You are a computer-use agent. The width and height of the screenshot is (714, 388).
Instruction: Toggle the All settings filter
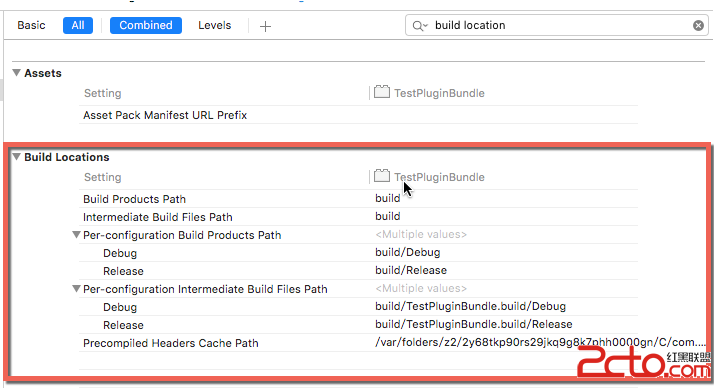78,25
